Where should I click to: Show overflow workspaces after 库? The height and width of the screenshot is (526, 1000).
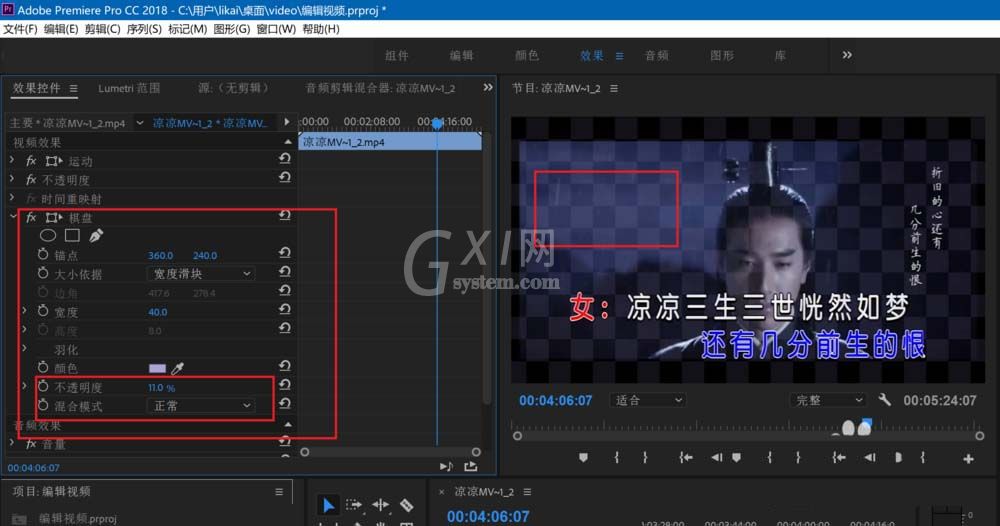coord(847,55)
